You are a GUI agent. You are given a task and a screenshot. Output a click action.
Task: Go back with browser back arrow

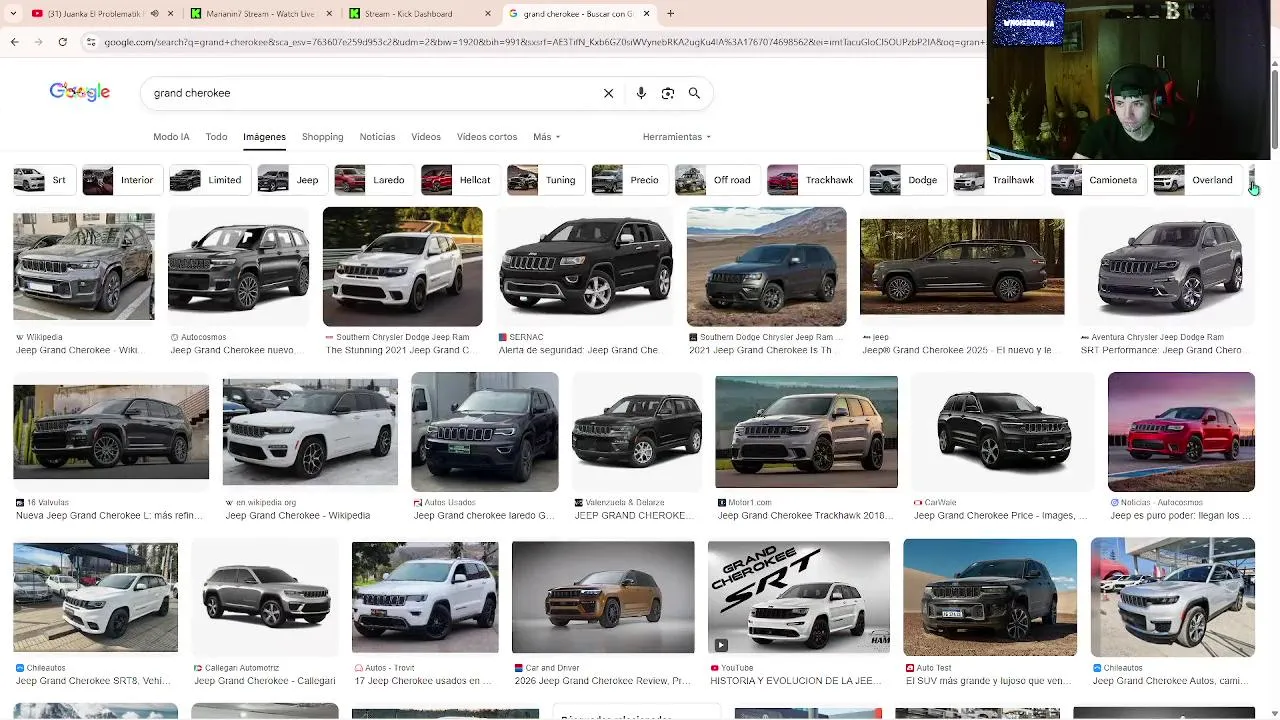(x=14, y=42)
